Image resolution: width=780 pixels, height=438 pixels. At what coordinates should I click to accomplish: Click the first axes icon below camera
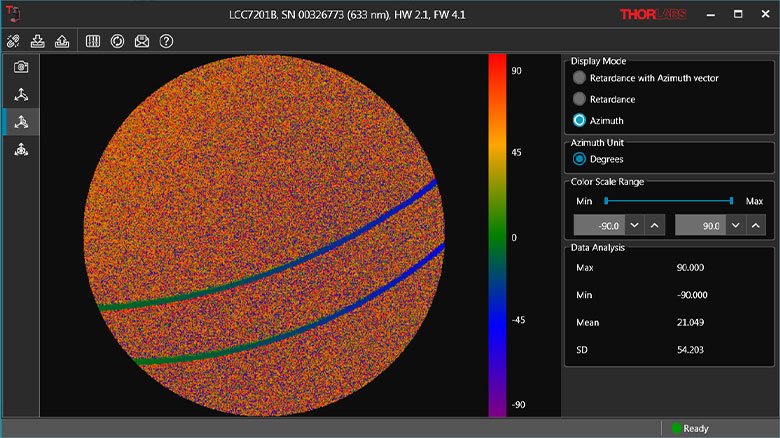pos(21,94)
